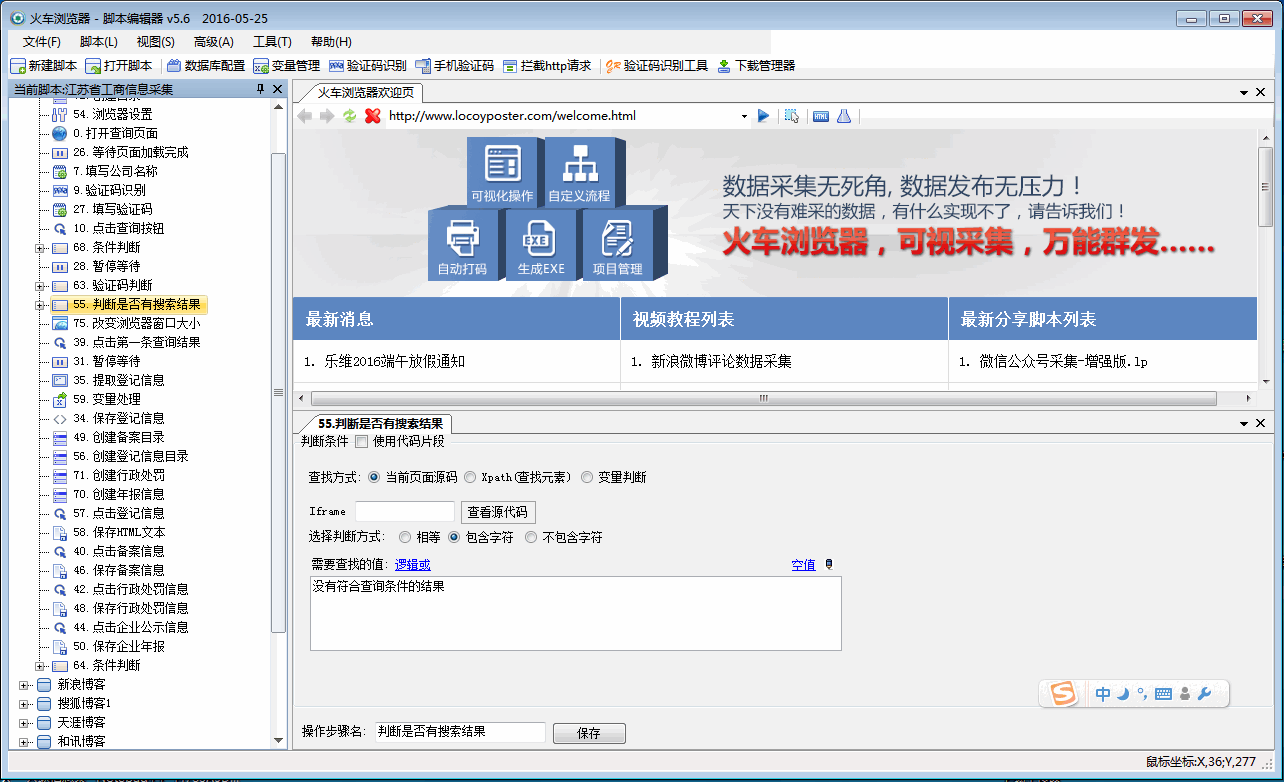Expand the 63. 验证码判断 tree node
The image size is (1284, 782).
[40, 285]
